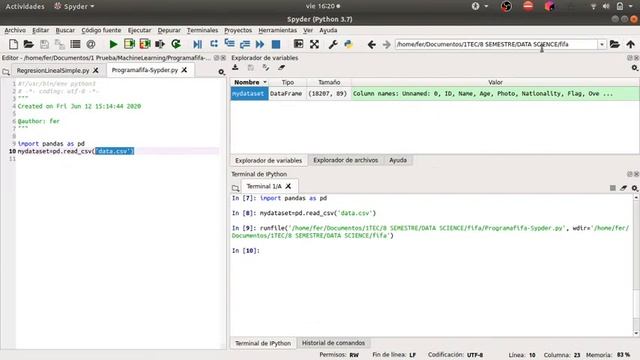Click the Save all files toolbar icon
Viewport: 640px width, 360px height.
60,44
